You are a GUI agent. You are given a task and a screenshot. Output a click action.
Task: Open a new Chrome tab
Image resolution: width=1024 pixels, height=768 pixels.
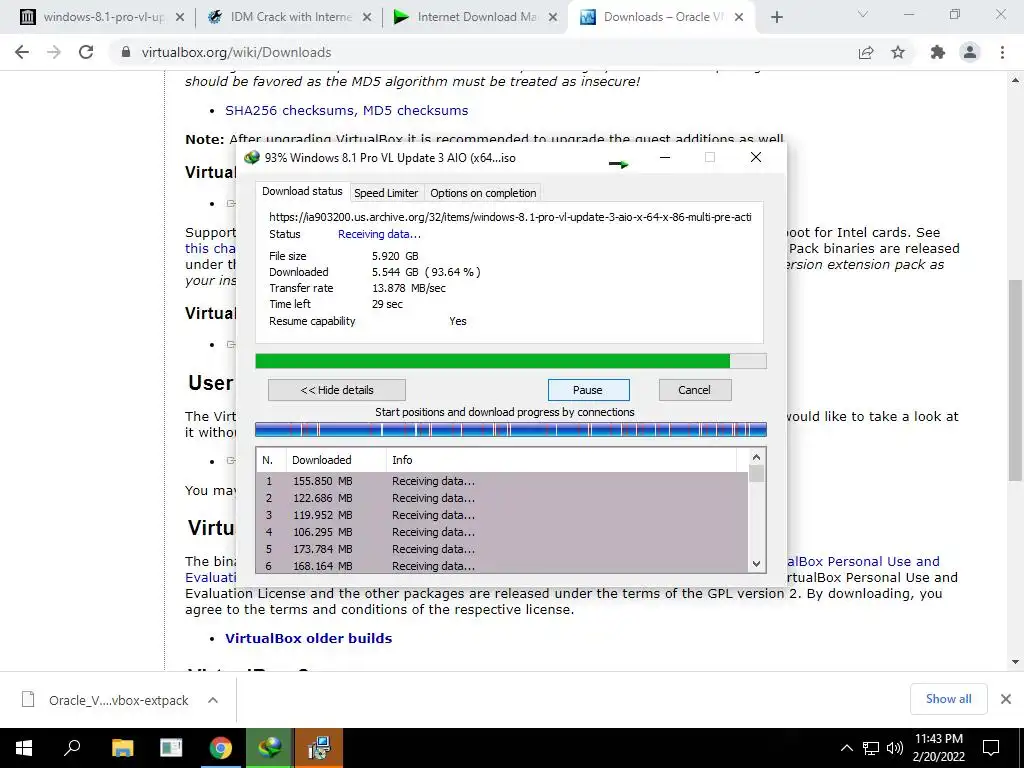[x=776, y=18]
